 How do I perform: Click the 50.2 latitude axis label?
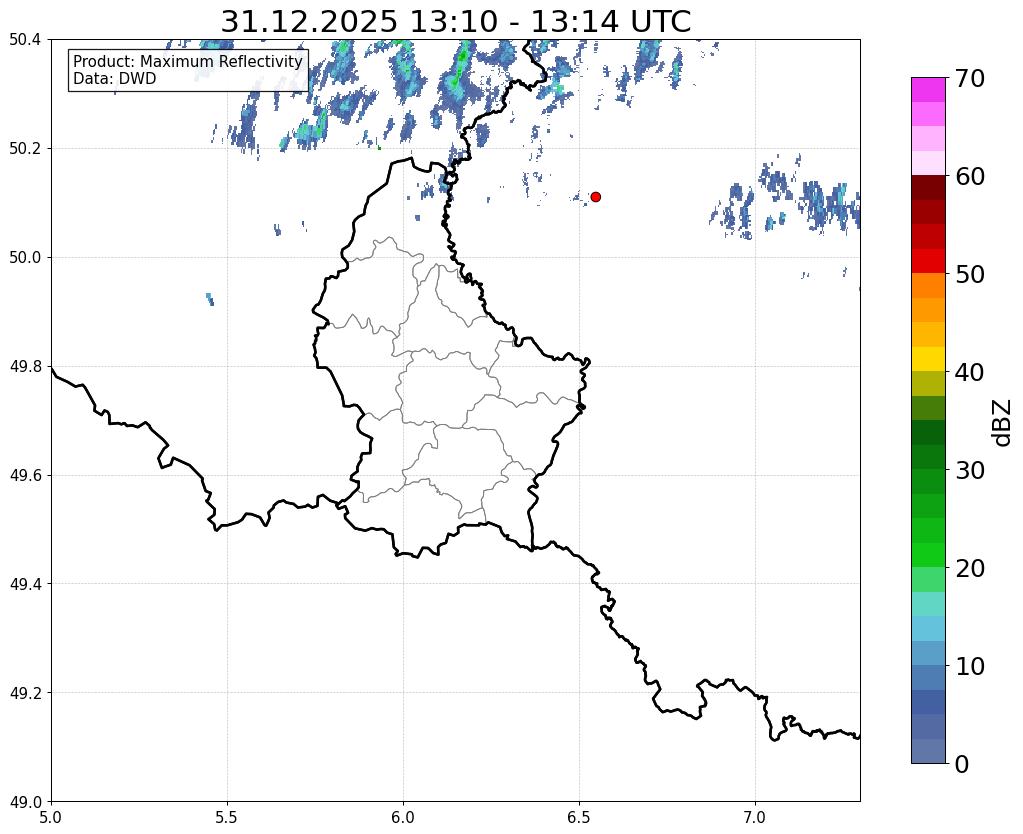coord(25,149)
